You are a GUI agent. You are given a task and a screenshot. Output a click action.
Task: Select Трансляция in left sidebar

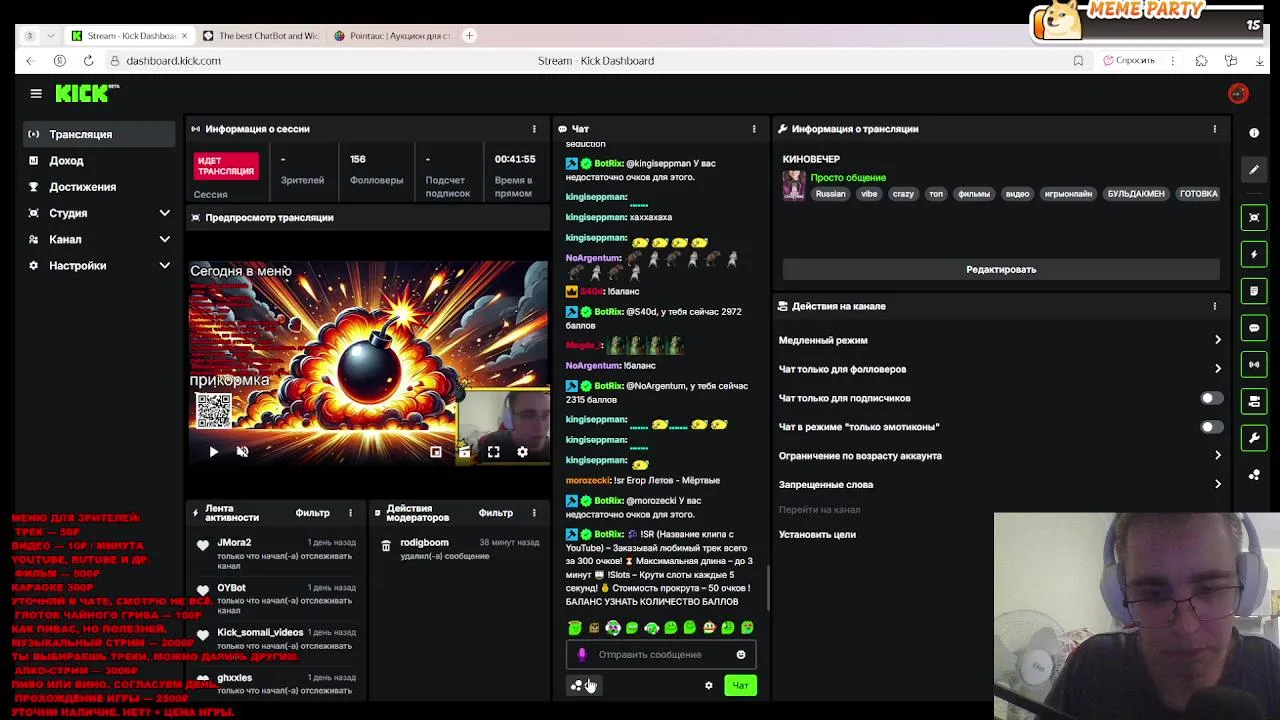(99, 134)
